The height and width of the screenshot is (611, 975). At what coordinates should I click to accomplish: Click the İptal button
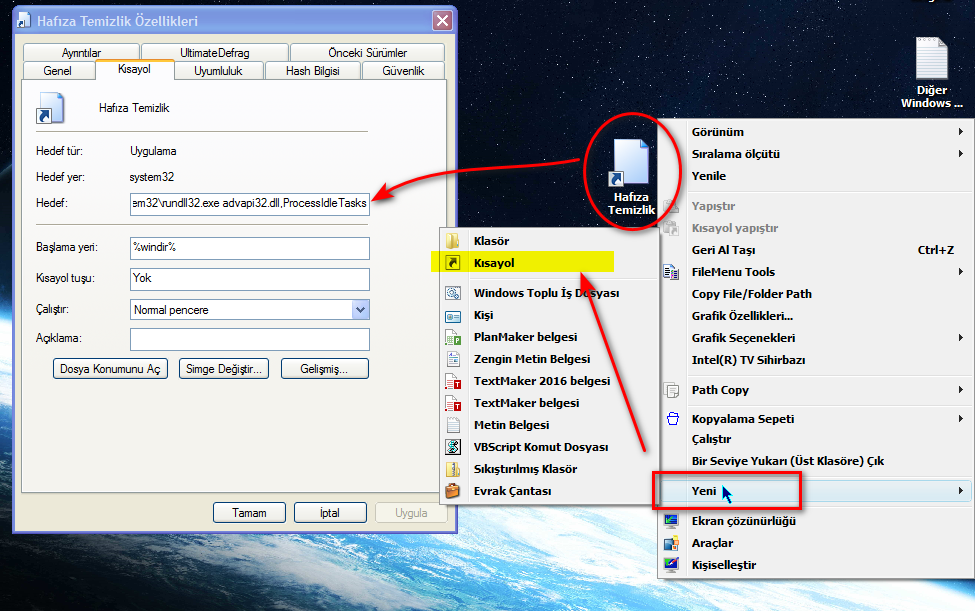330,513
